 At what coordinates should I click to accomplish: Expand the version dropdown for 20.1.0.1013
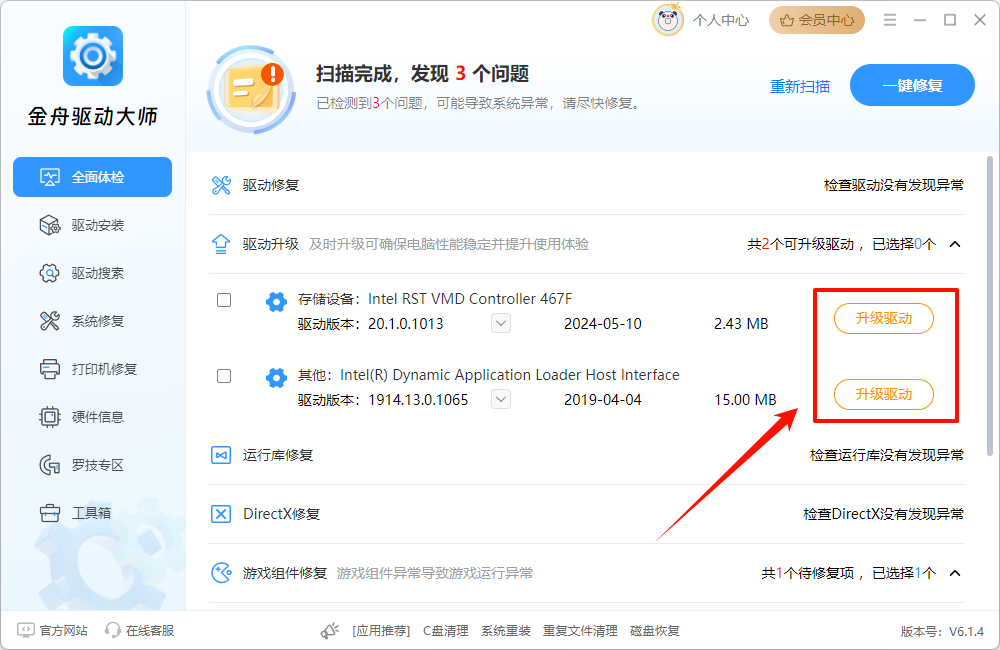click(x=500, y=323)
